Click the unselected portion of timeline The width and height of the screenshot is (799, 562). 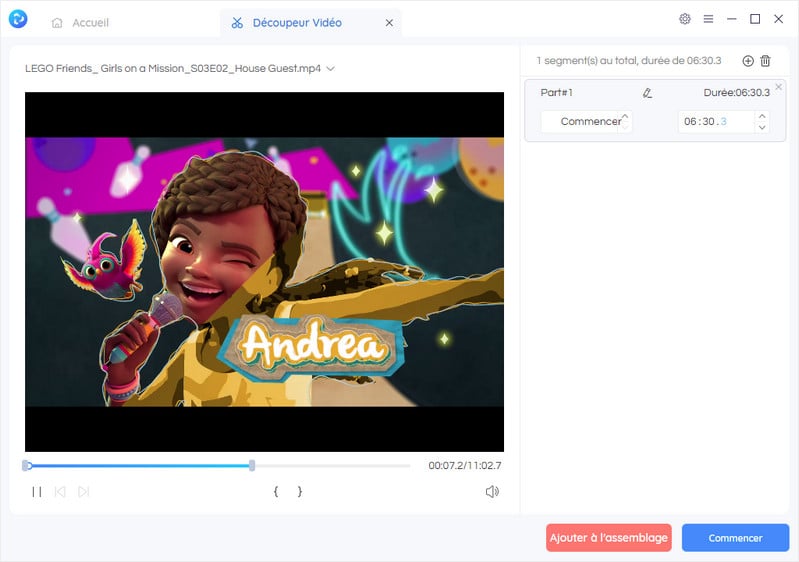tap(333, 466)
